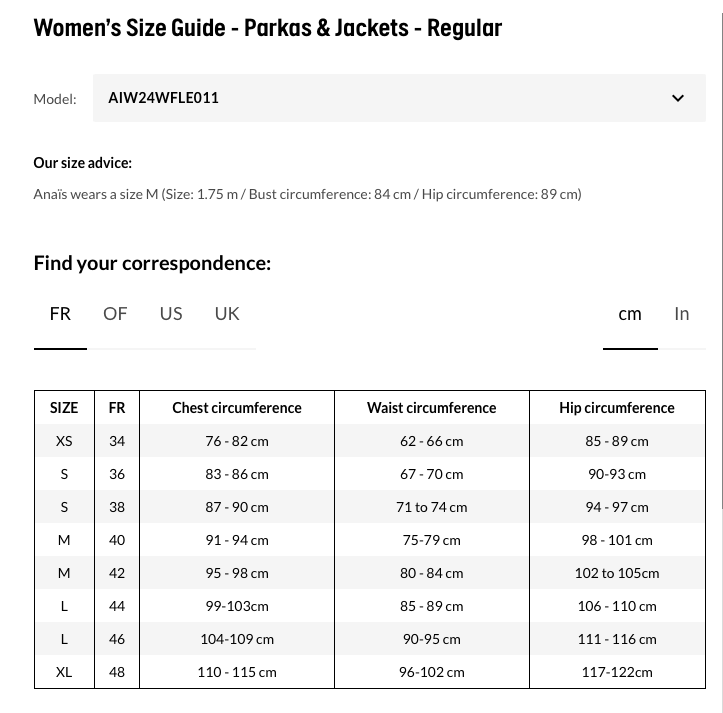Select the FR size tab
Viewport: 723px width, 713px height.
point(60,314)
